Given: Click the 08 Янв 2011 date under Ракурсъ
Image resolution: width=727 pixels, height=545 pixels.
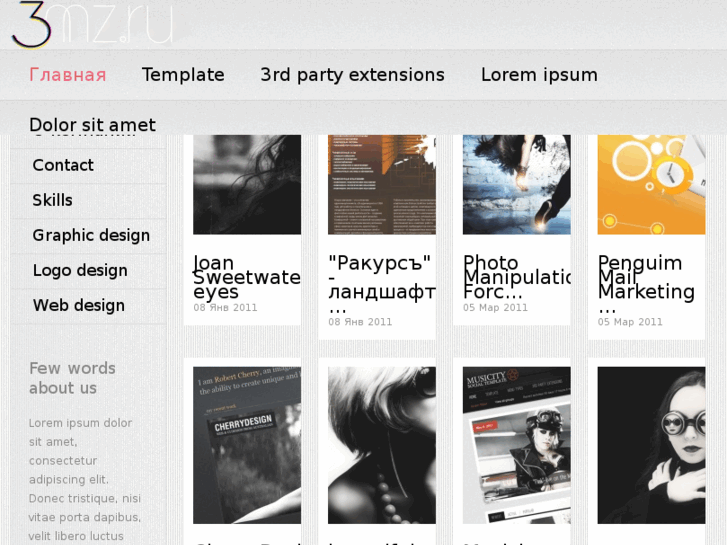Looking at the screenshot, I should (x=360, y=322).
